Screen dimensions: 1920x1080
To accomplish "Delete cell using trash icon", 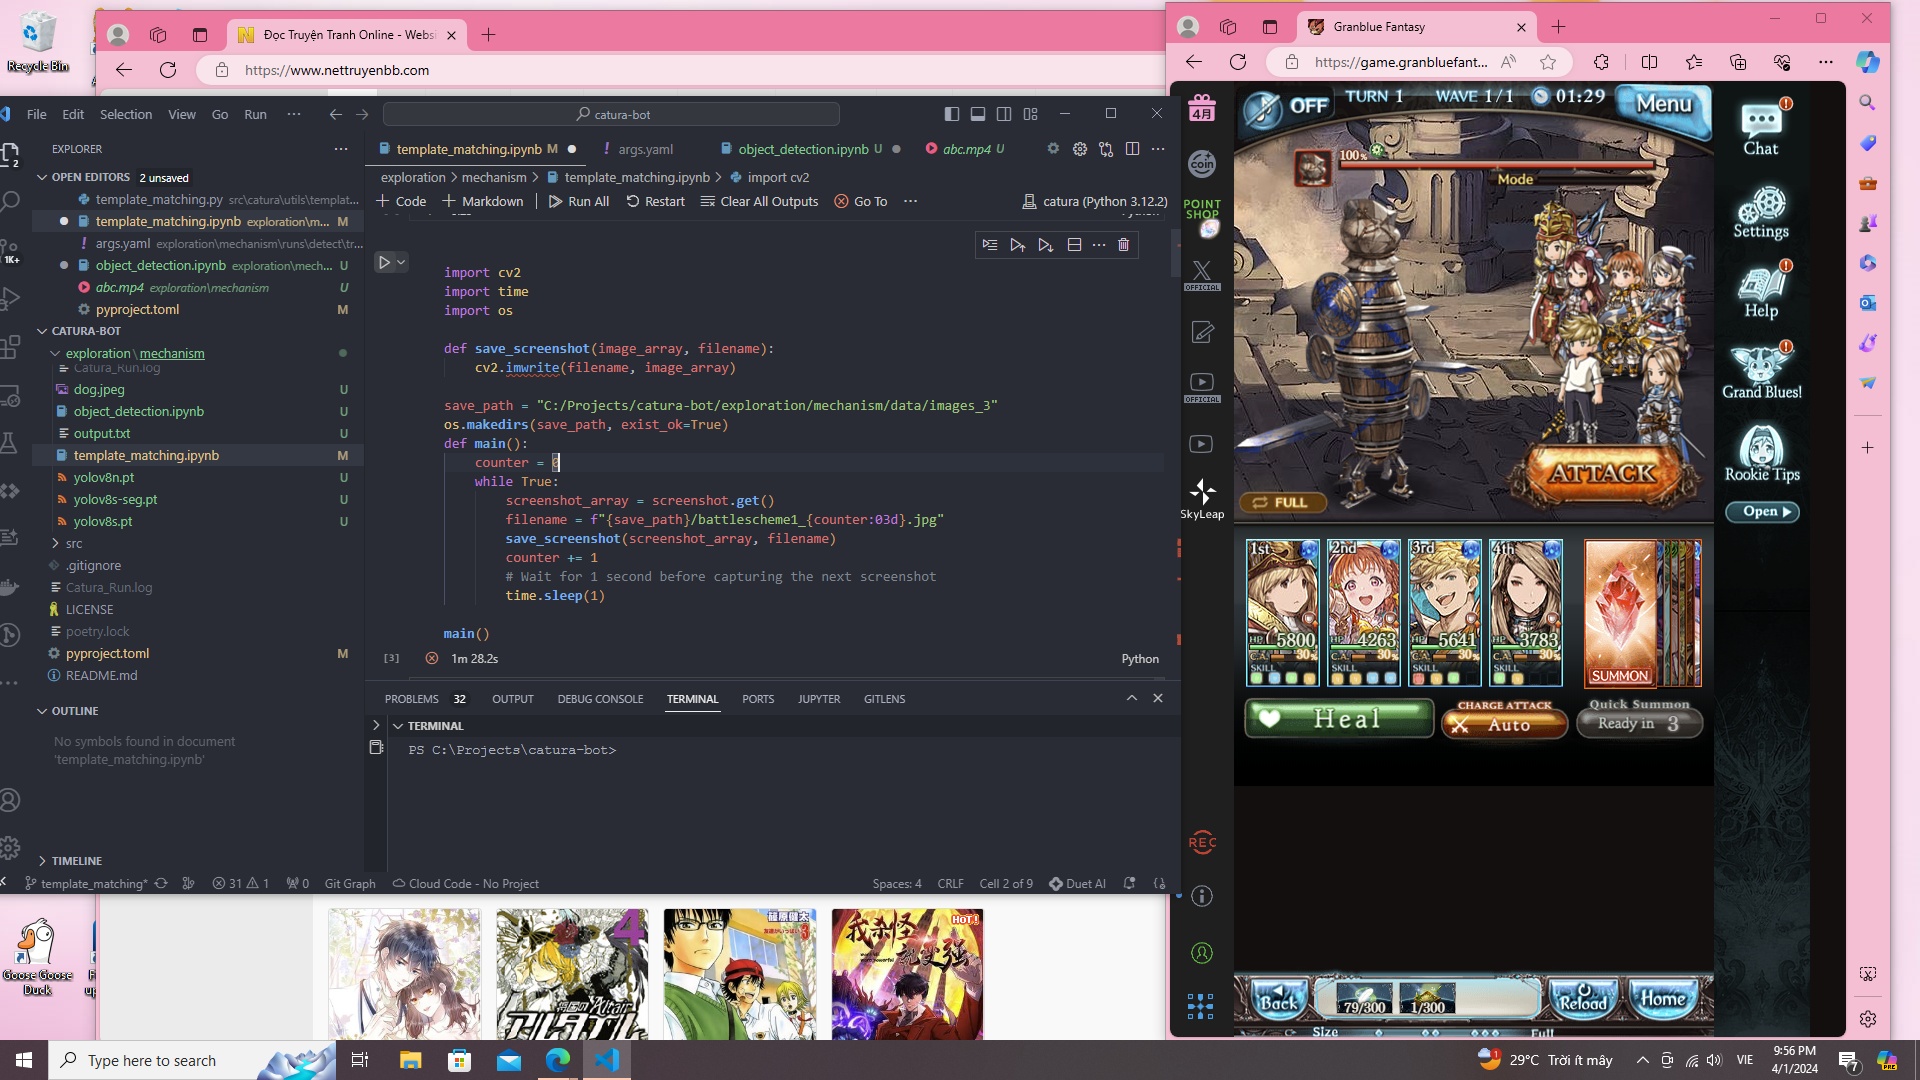I will point(1123,245).
